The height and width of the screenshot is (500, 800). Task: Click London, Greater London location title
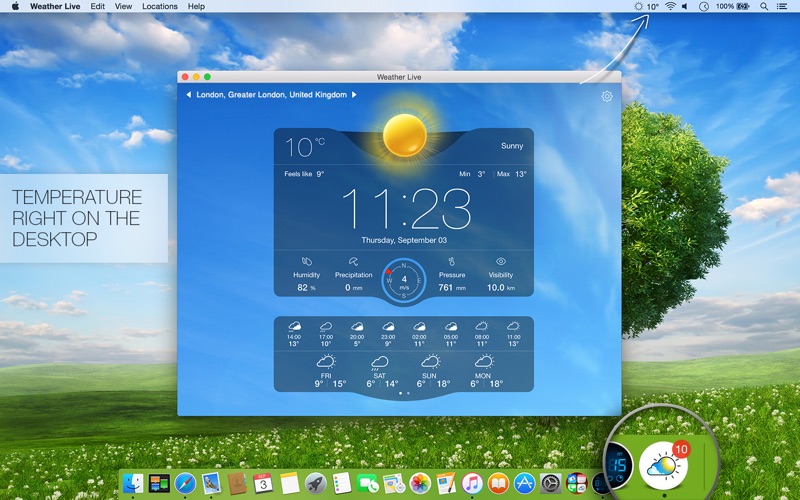click(x=271, y=95)
